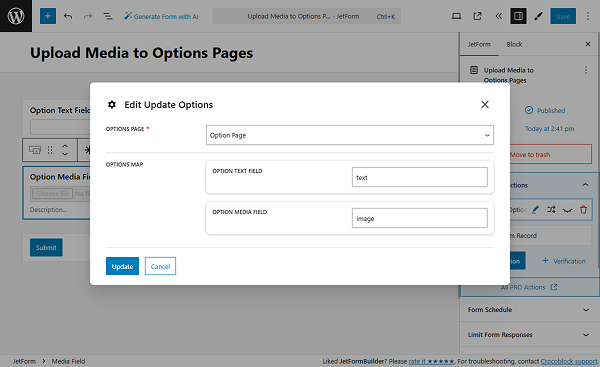Click the WordPress logo icon
This screenshot has width=600, height=367.
(x=16, y=16)
